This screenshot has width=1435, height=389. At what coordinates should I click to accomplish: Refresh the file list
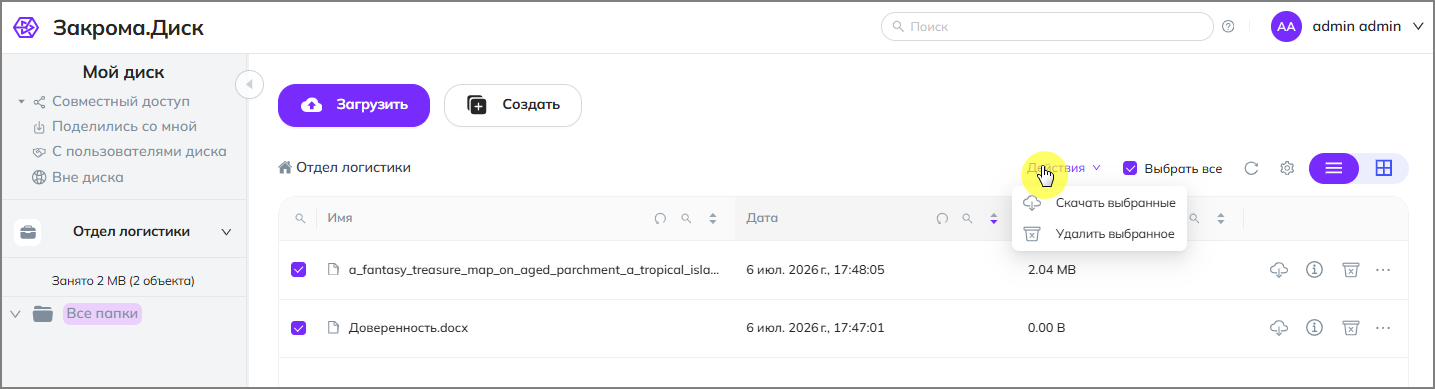[1251, 168]
